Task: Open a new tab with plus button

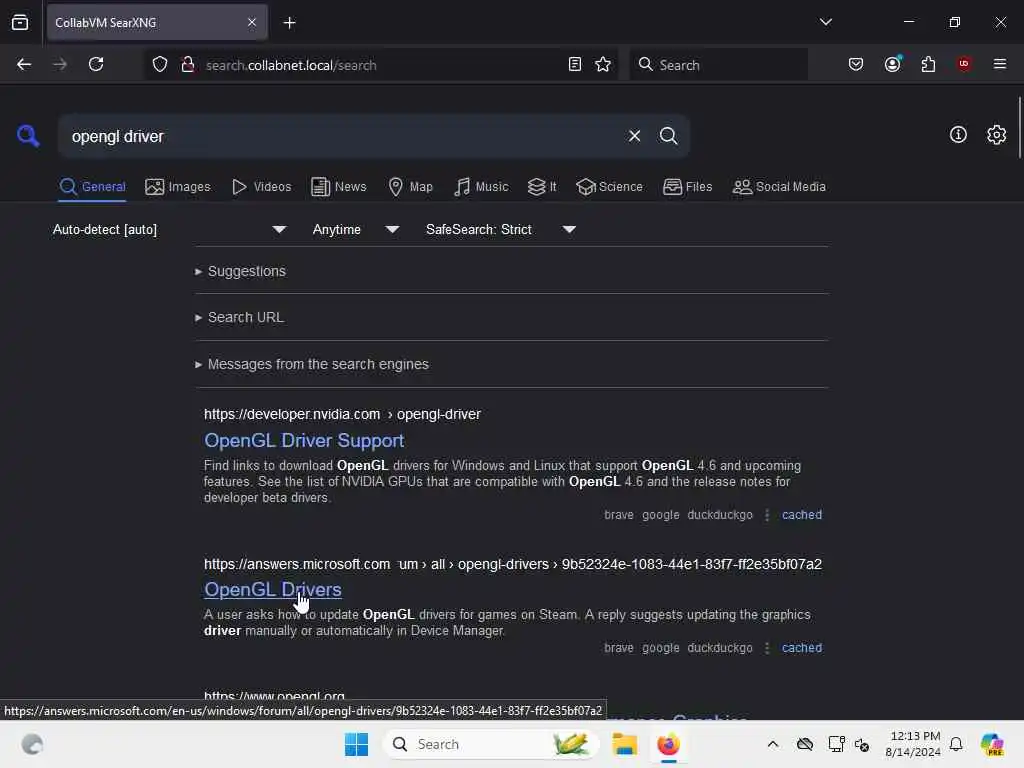Action: pyautogui.click(x=289, y=23)
